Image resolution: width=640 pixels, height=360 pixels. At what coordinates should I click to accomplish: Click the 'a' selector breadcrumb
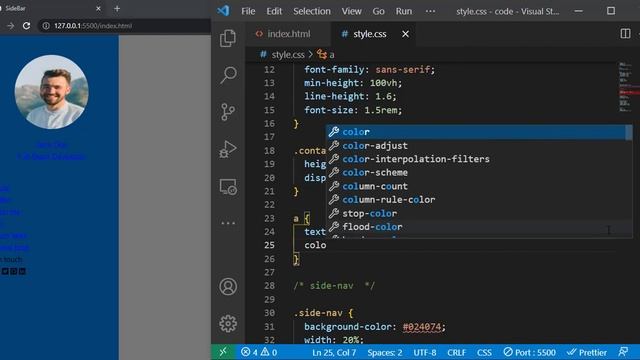click(326, 55)
